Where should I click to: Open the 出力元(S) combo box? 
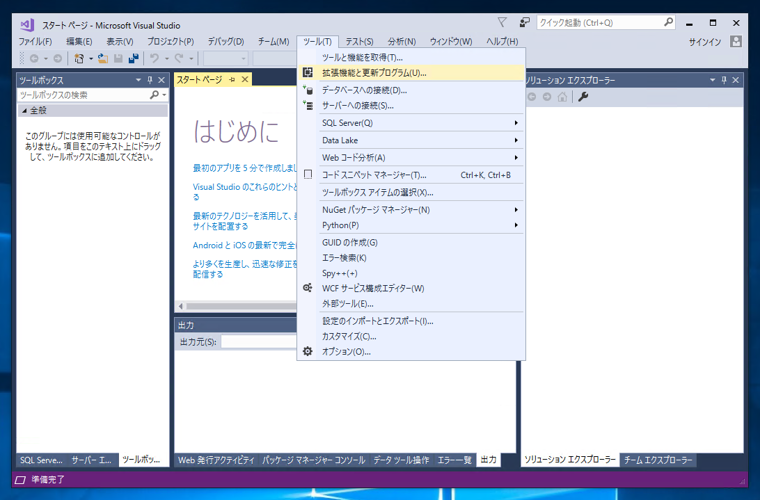[258, 342]
